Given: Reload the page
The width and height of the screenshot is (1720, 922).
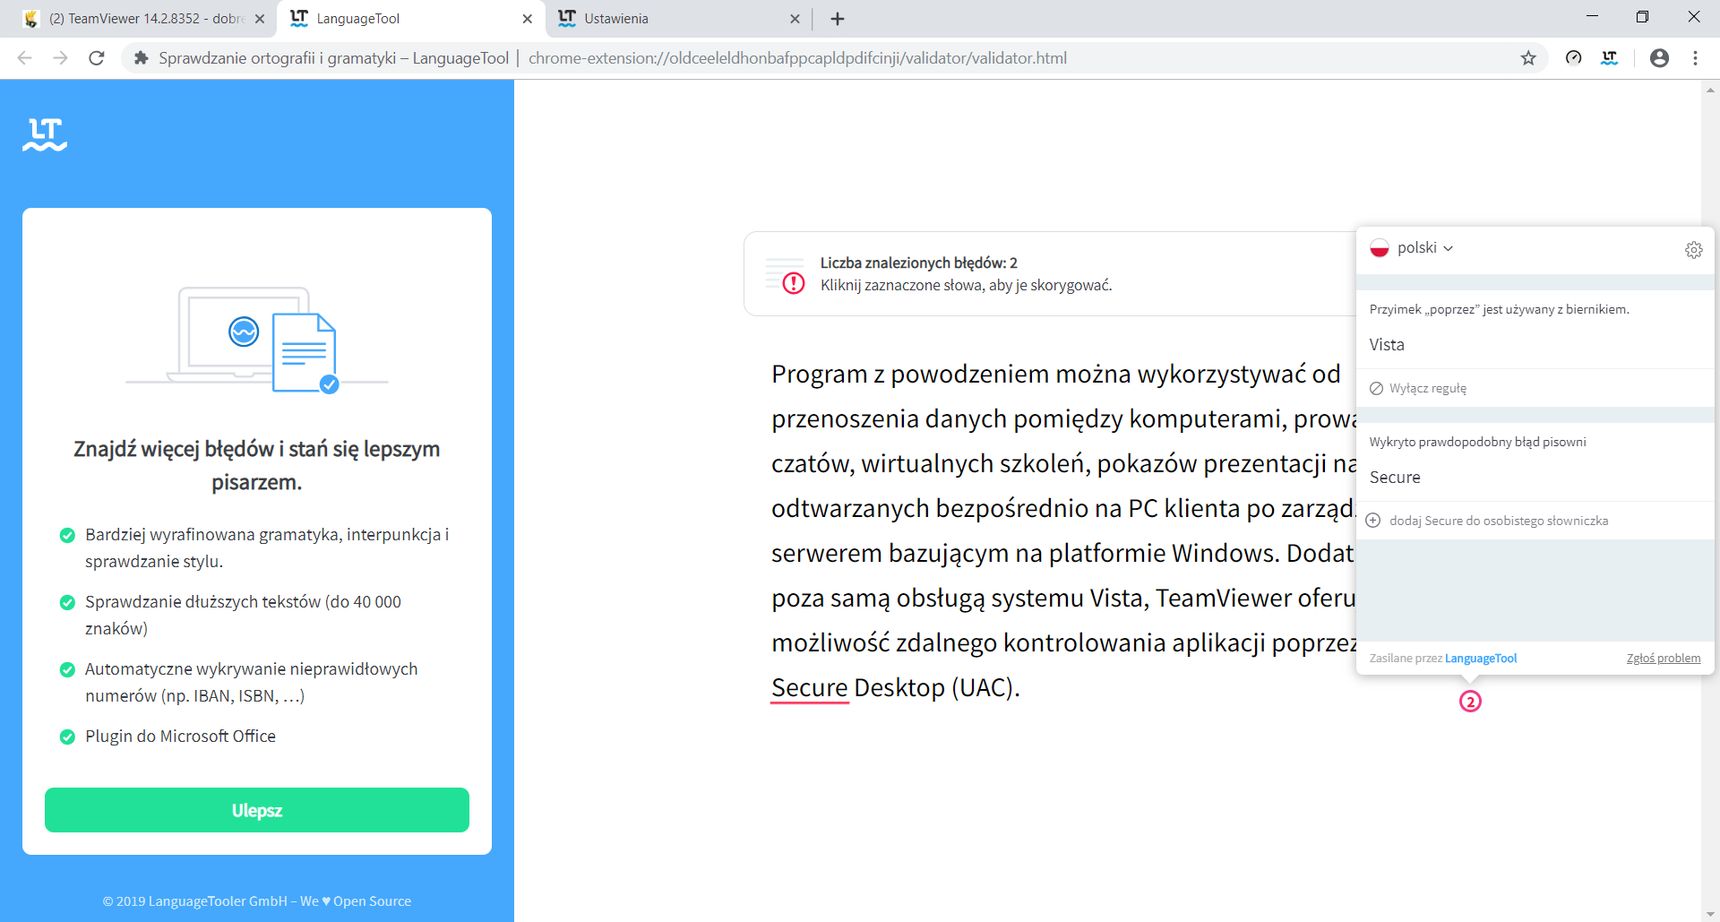Looking at the screenshot, I should pos(96,58).
